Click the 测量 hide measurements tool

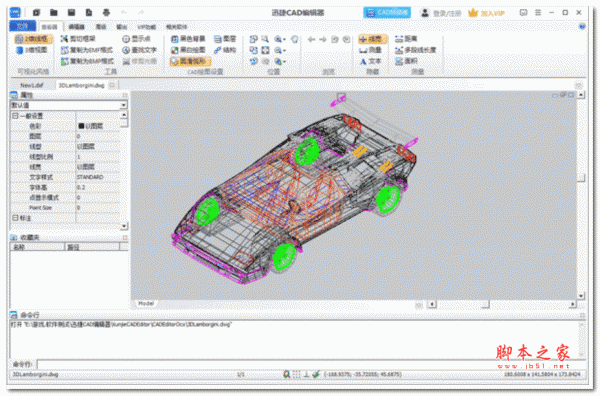[x=370, y=50]
